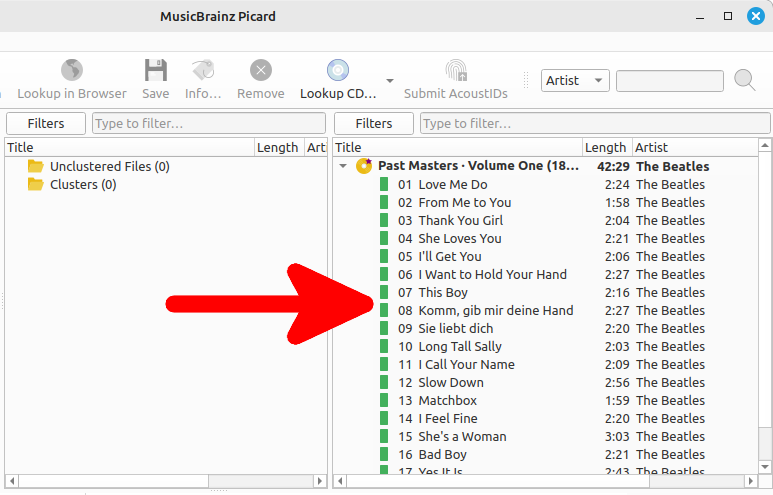Select Unclustered Files (0) tree item
This screenshot has height=495, width=773.
109,167
